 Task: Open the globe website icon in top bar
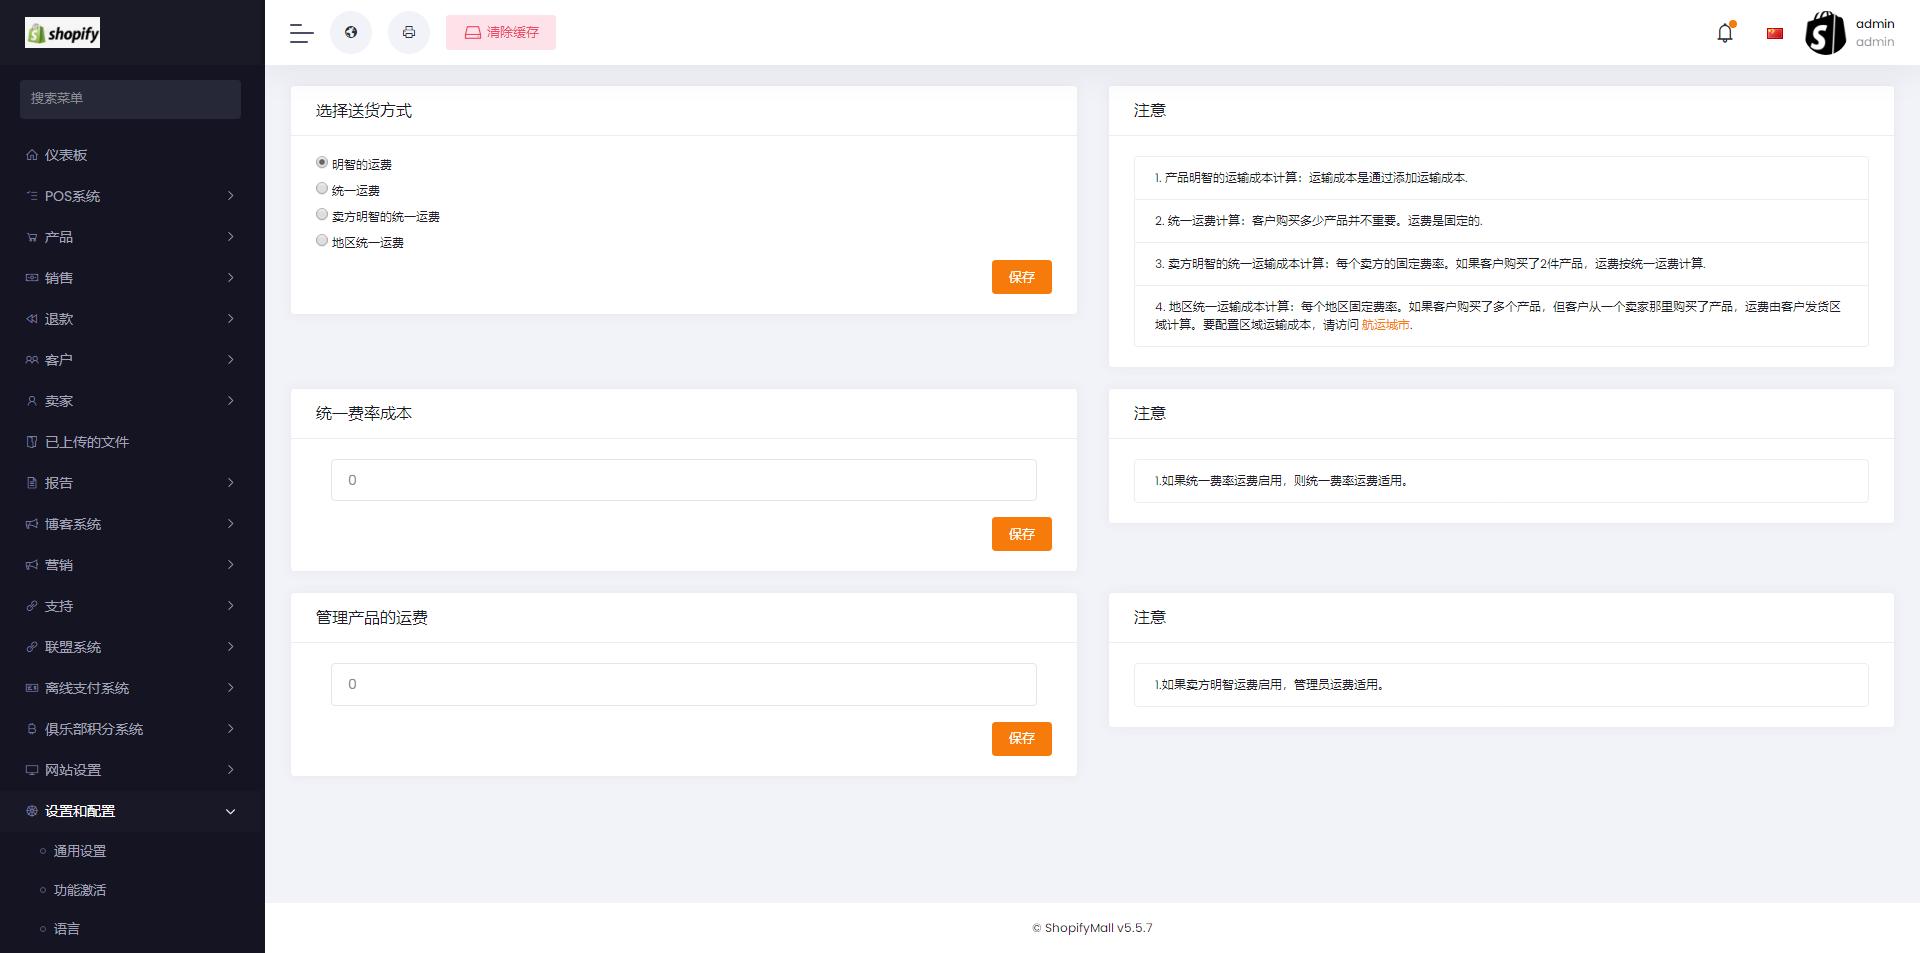point(351,33)
